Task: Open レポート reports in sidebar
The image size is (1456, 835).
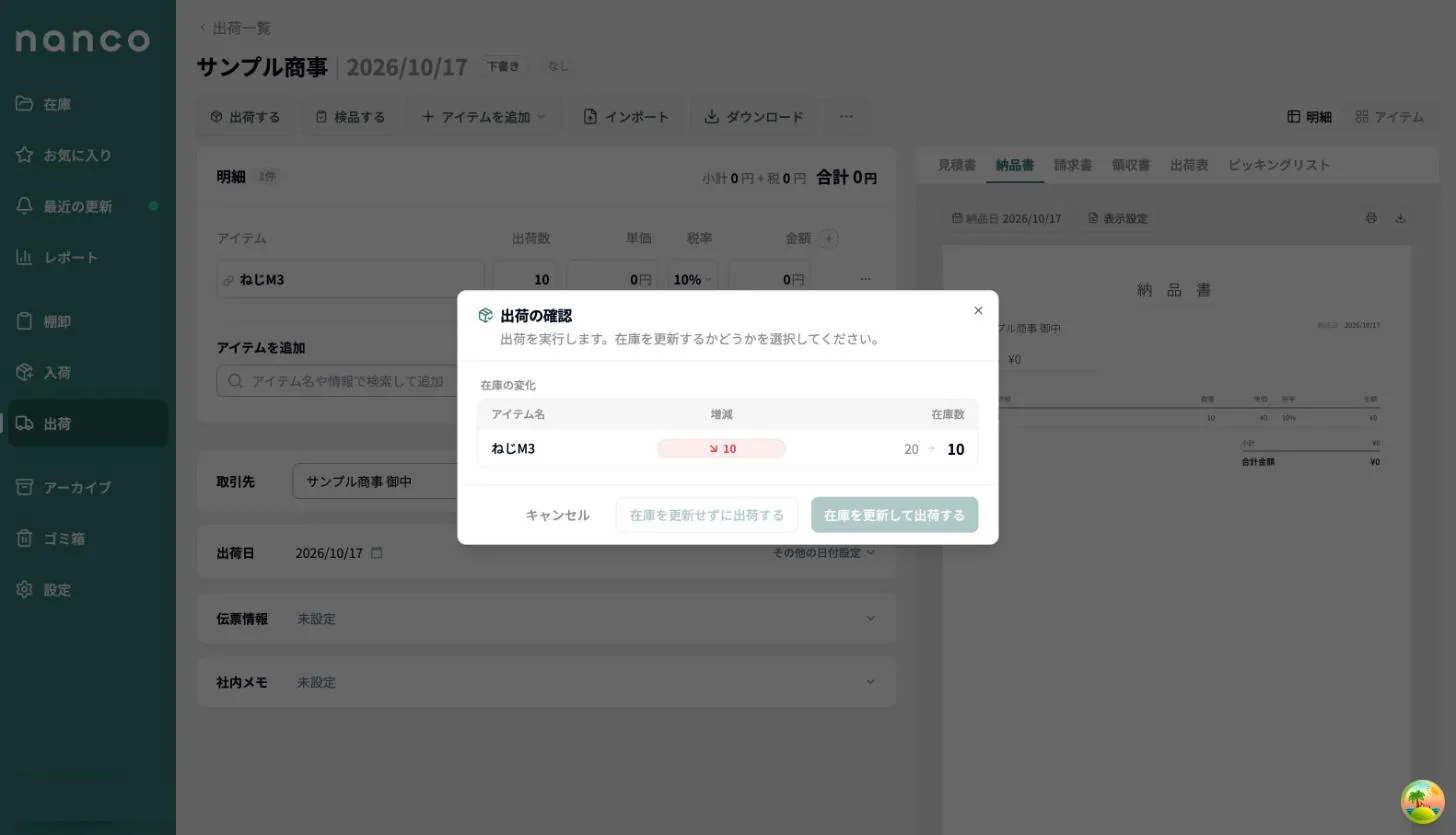Action: 87,257
